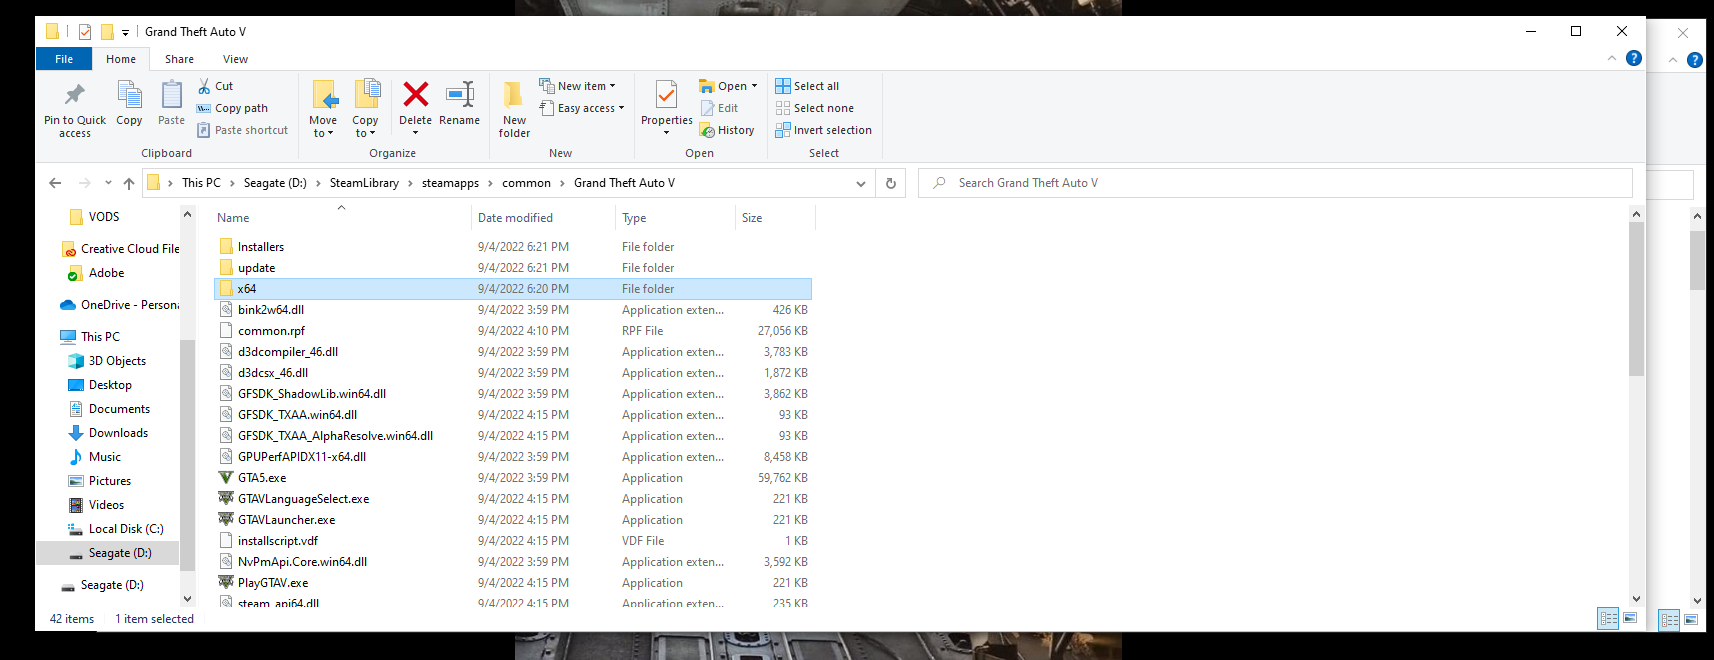Expand New item dropdown
Viewport: 1714px width, 660px height.
578,86
